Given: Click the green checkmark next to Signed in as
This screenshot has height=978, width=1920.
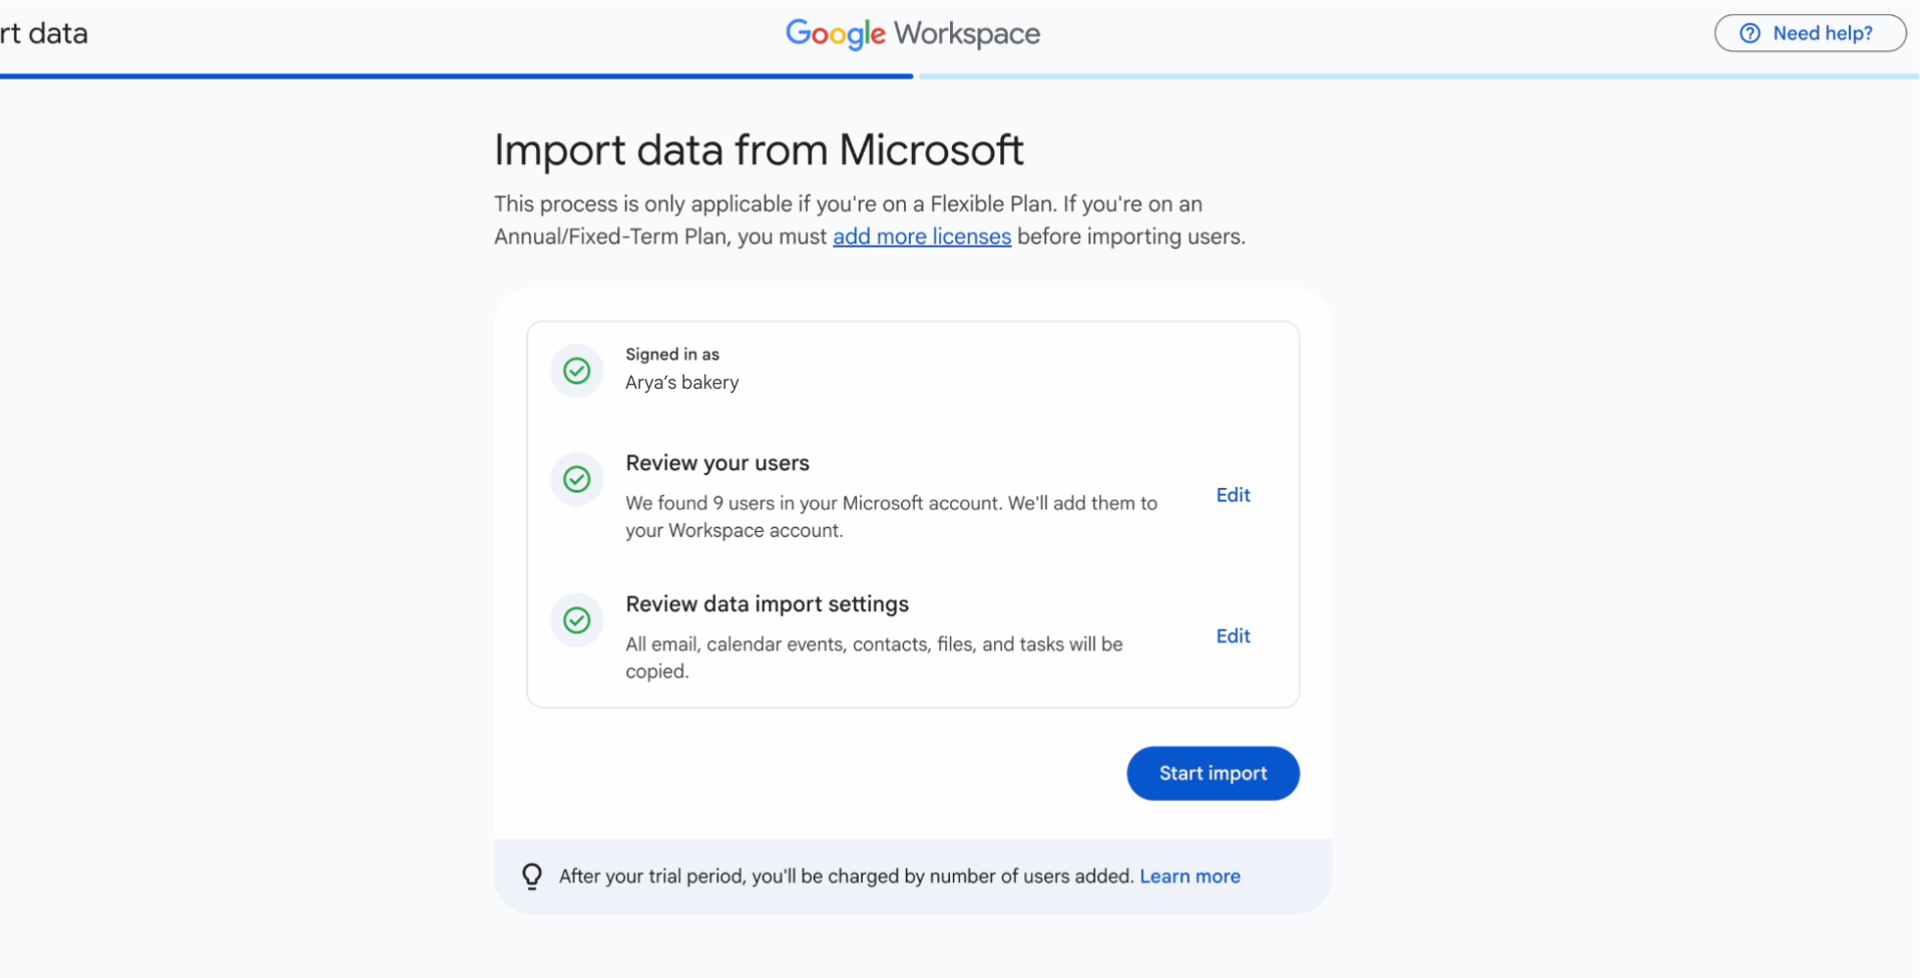Looking at the screenshot, I should point(577,371).
